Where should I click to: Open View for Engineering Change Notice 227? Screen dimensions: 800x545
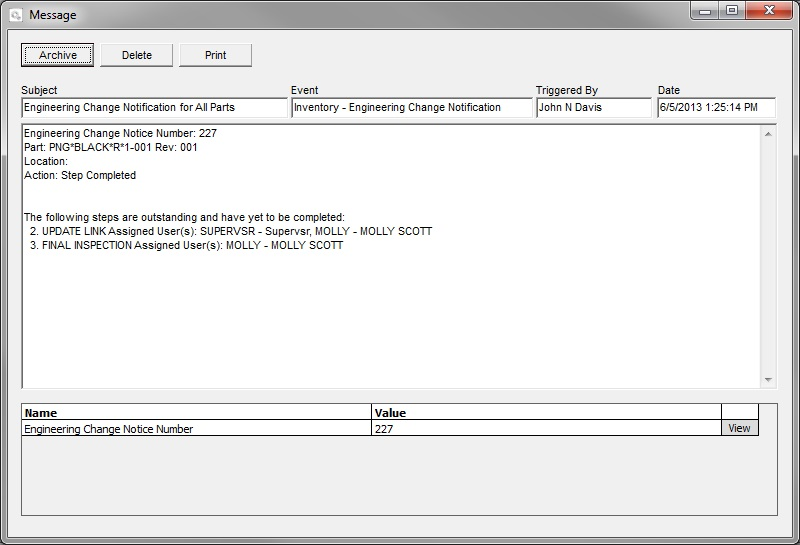[x=739, y=428]
